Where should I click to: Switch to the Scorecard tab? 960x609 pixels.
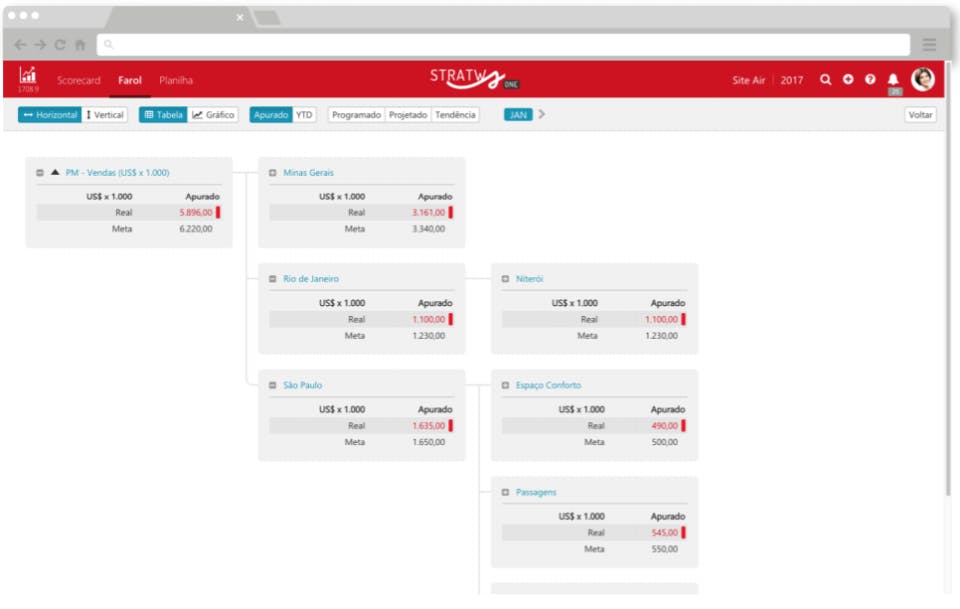tap(78, 80)
